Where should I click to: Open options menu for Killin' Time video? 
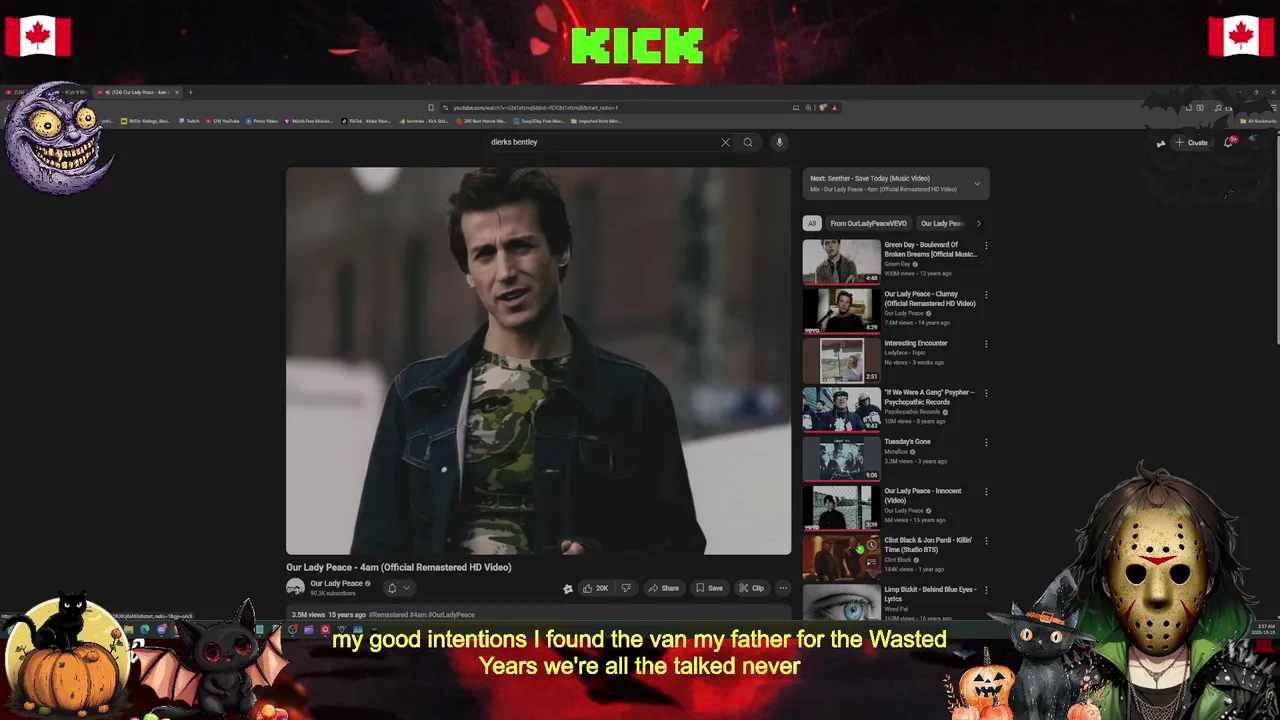coord(986,541)
